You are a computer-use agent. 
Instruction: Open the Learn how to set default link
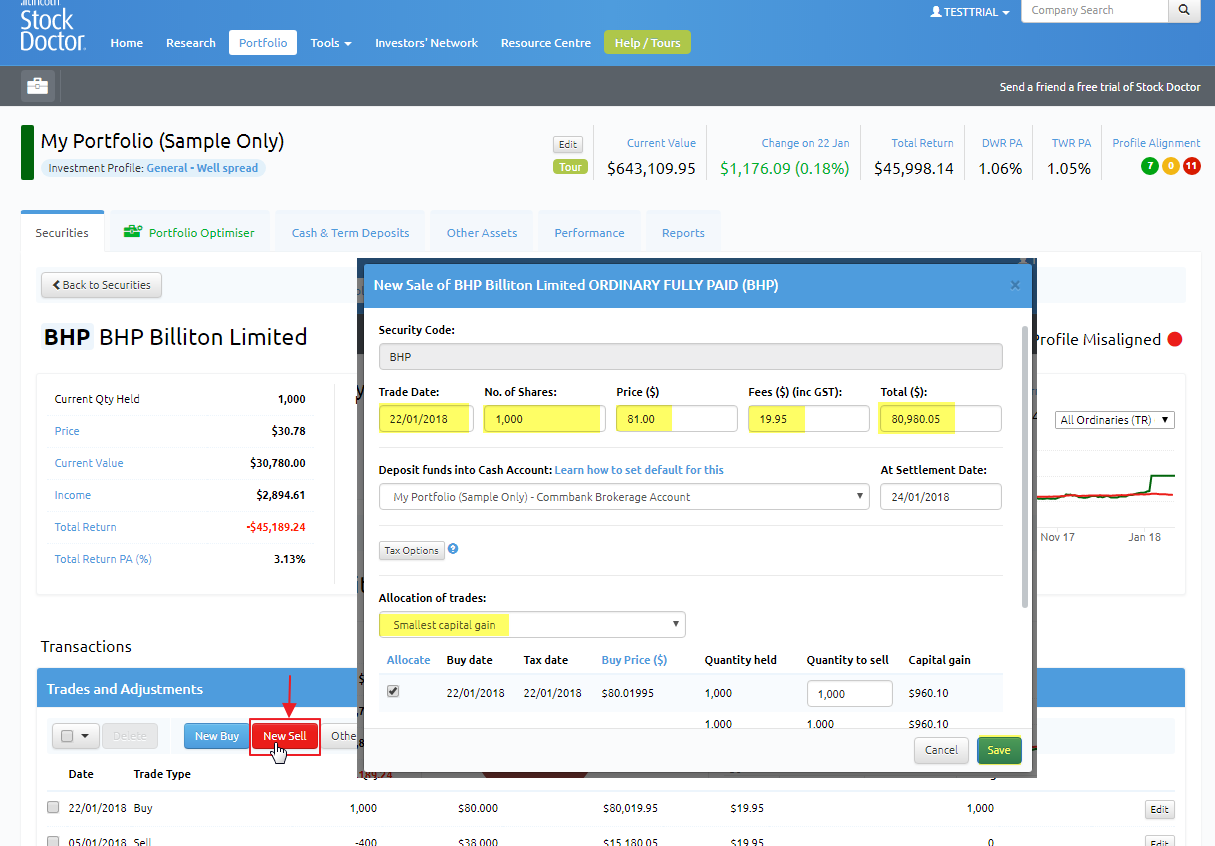tap(639, 470)
